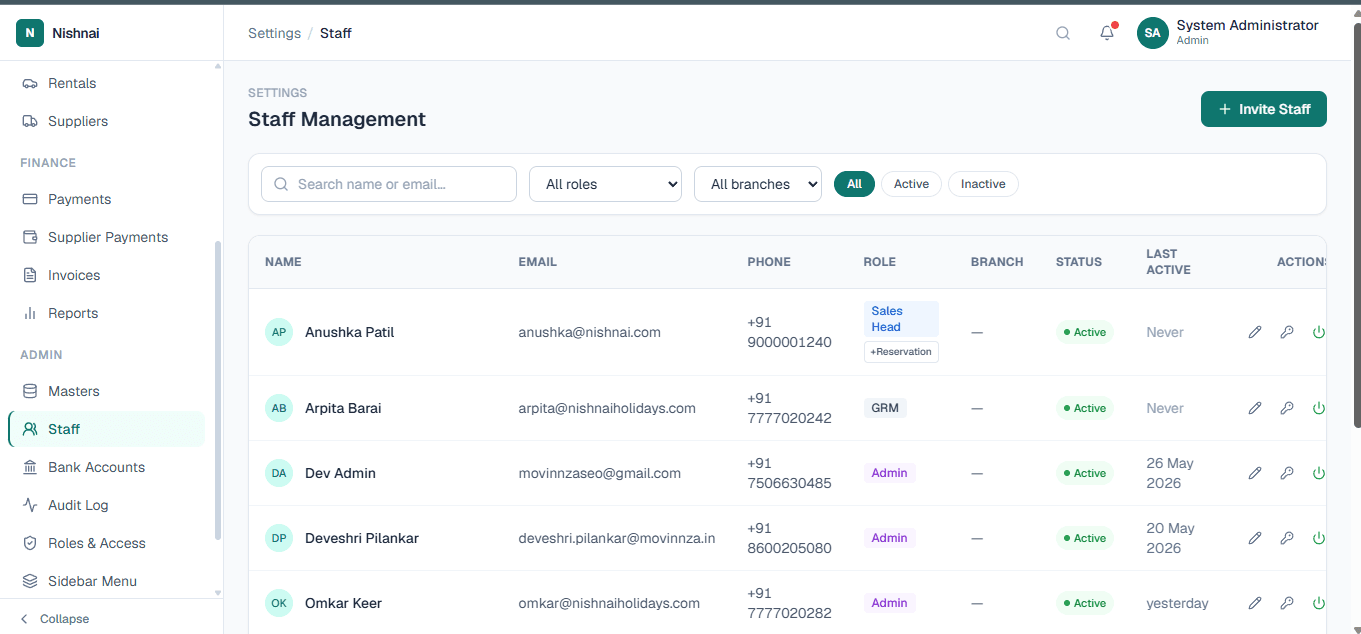This screenshot has width=1361, height=634.
Task: Toggle power icon for Deveshri Pilankar
Action: (x=1319, y=538)
